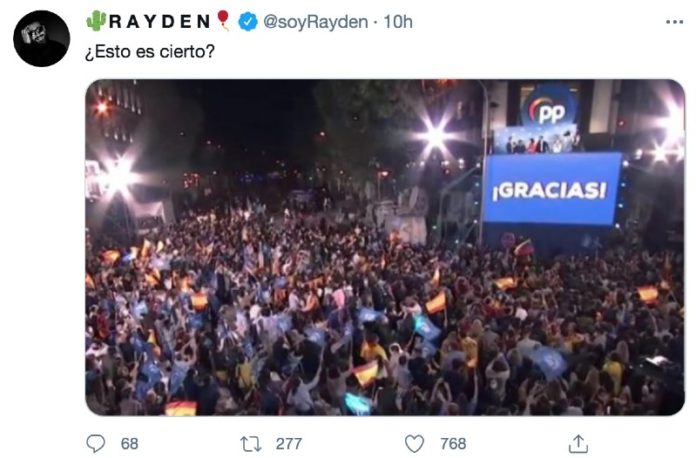Image resolution: width=696 pixels, height=458 pixels.
Task: Open the tweet via 10h timestamp
Action: pos(398,22)
